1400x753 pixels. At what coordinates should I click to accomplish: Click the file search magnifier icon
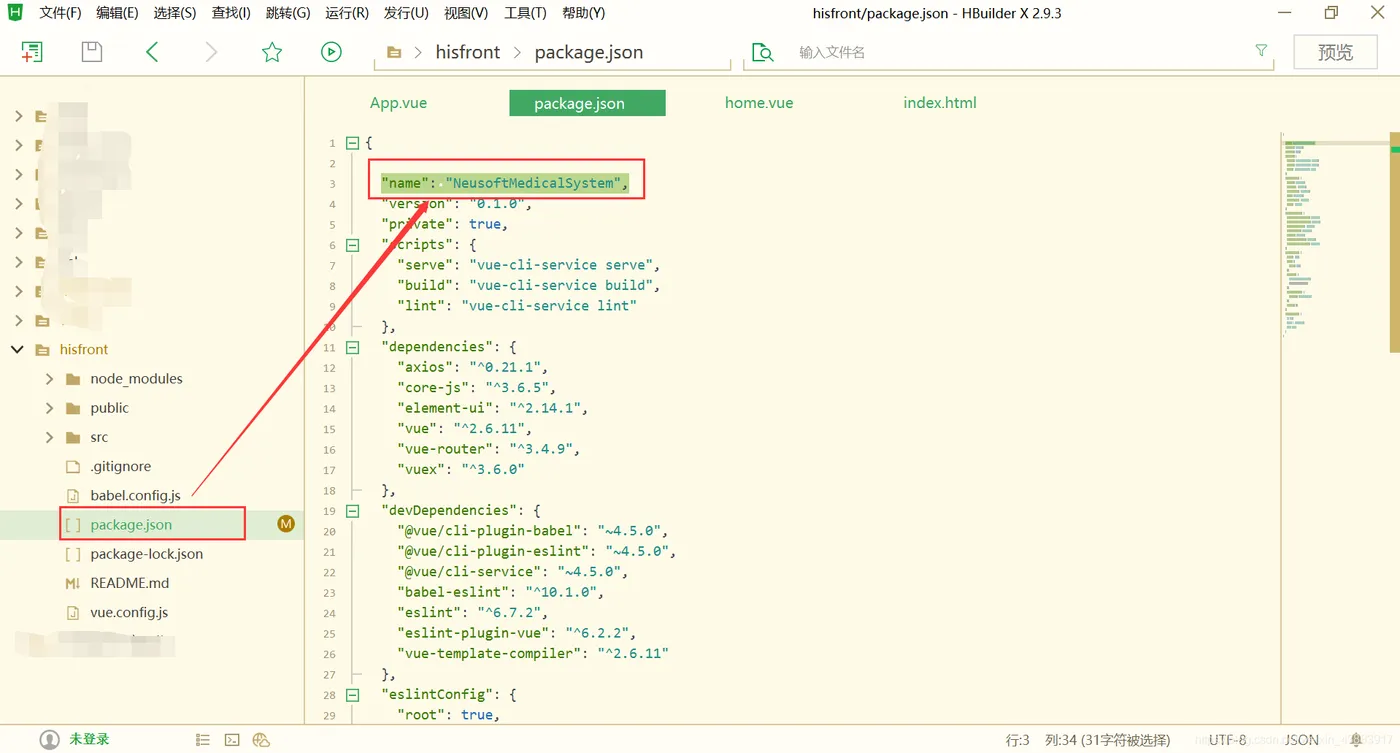[763, 52]
